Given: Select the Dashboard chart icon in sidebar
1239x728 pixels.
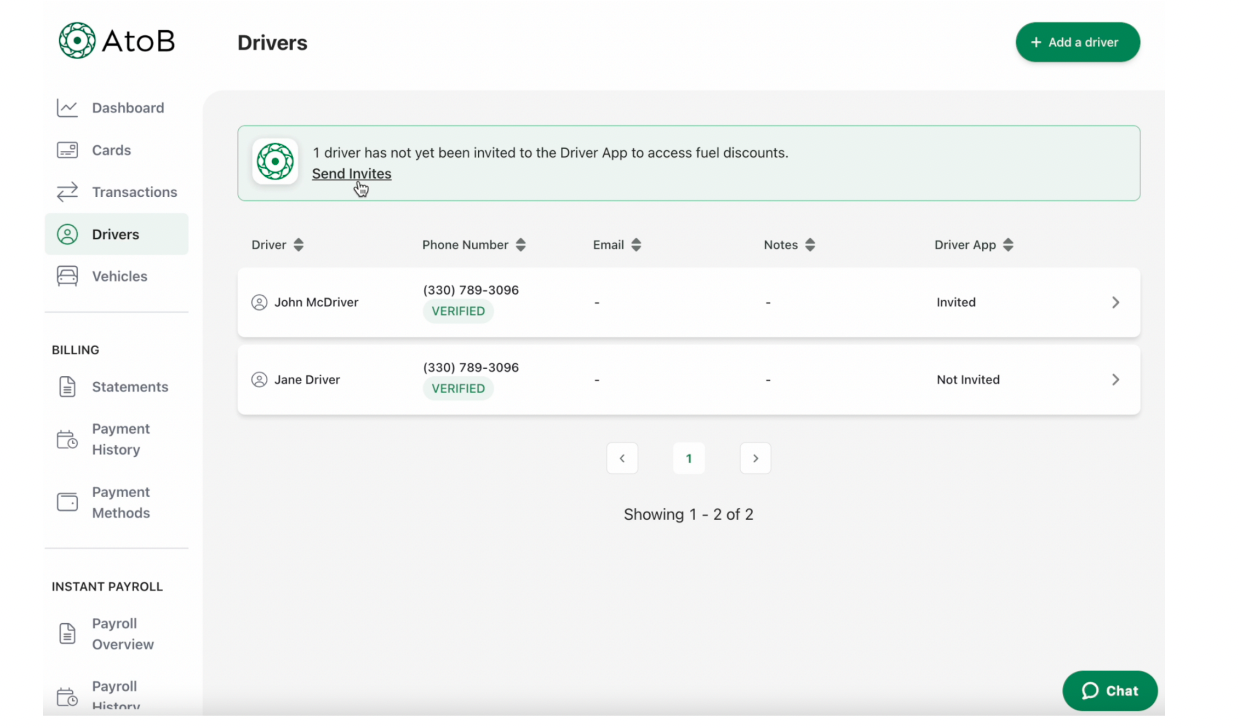Looking at the screenshot, I should [66, 107].
